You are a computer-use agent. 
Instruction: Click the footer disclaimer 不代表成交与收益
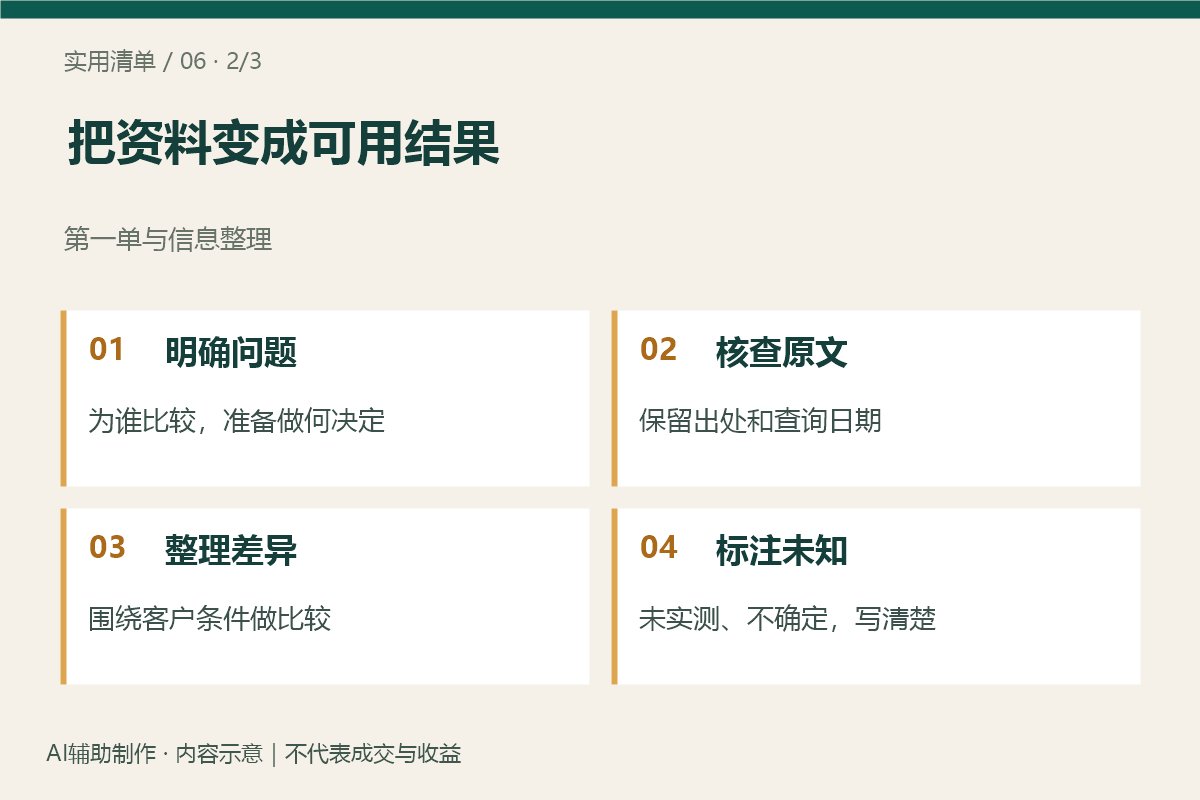pos(373,754)
